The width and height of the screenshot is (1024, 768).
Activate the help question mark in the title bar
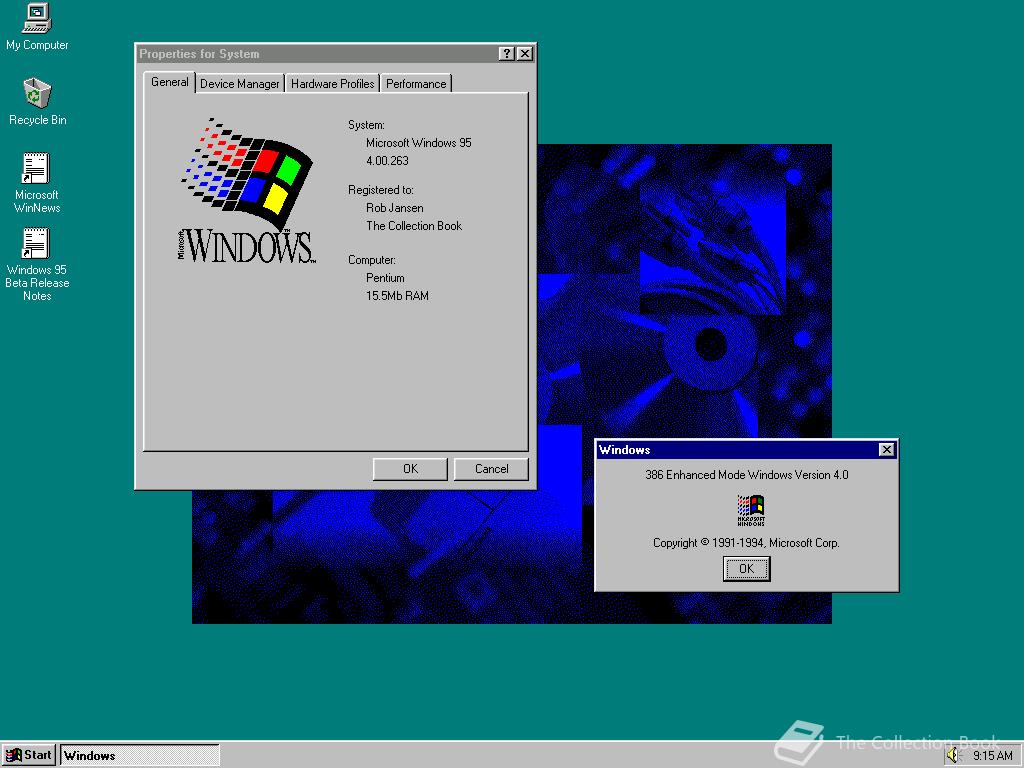507,54
